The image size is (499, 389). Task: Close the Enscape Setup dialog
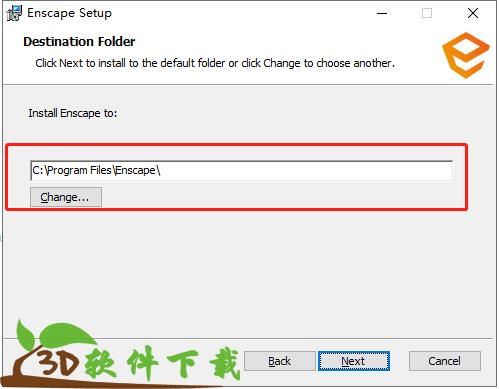[x=473, y=13]
